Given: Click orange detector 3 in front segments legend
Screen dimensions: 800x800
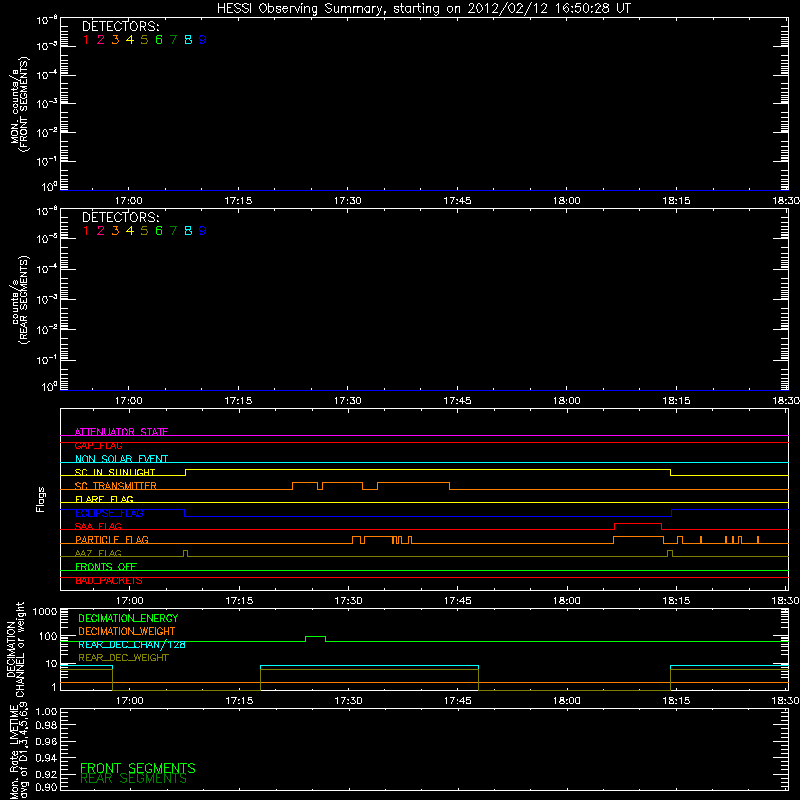Looking at the screenshot, I should 115,40.
